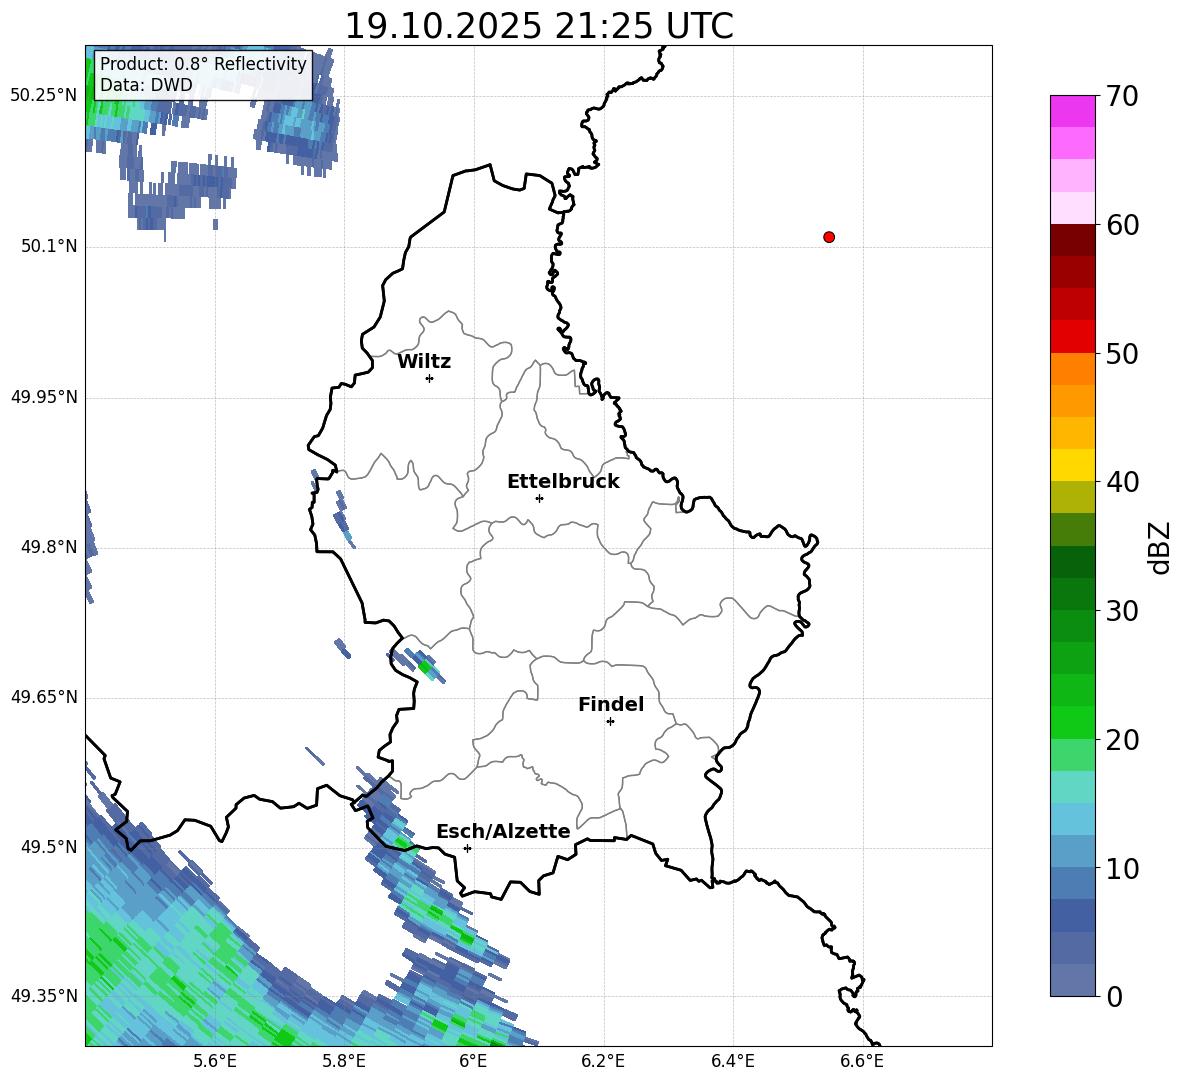Click the title '19.10.2025 21:25 UTC'
Viewport: 1184px width, 1081px height.
(x=539, y=26)
